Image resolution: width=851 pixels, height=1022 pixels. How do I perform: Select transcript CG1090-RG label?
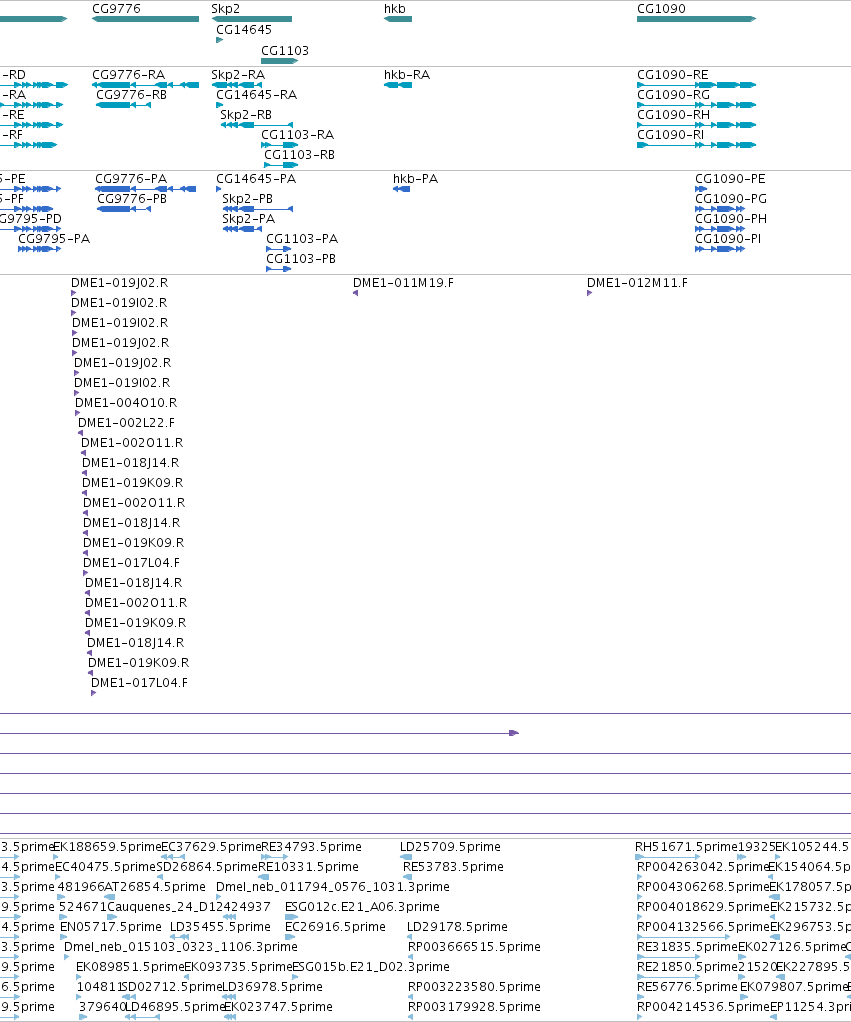[673, 95]
